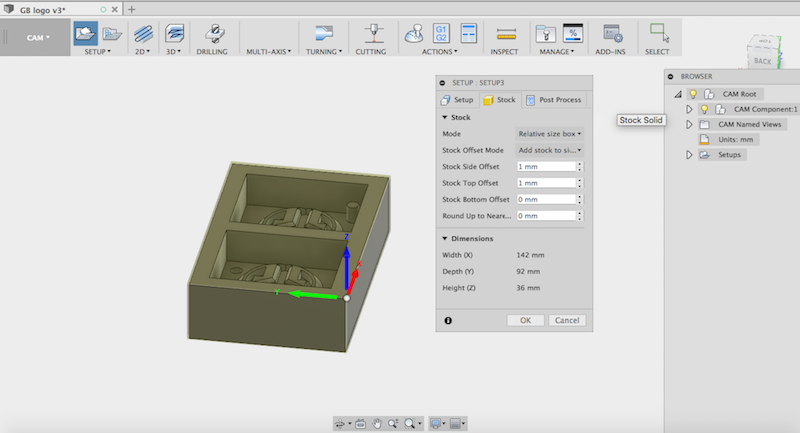800x433 pixels.
Task: Click the ViewCube BACK face
Action: pos(762,61)
